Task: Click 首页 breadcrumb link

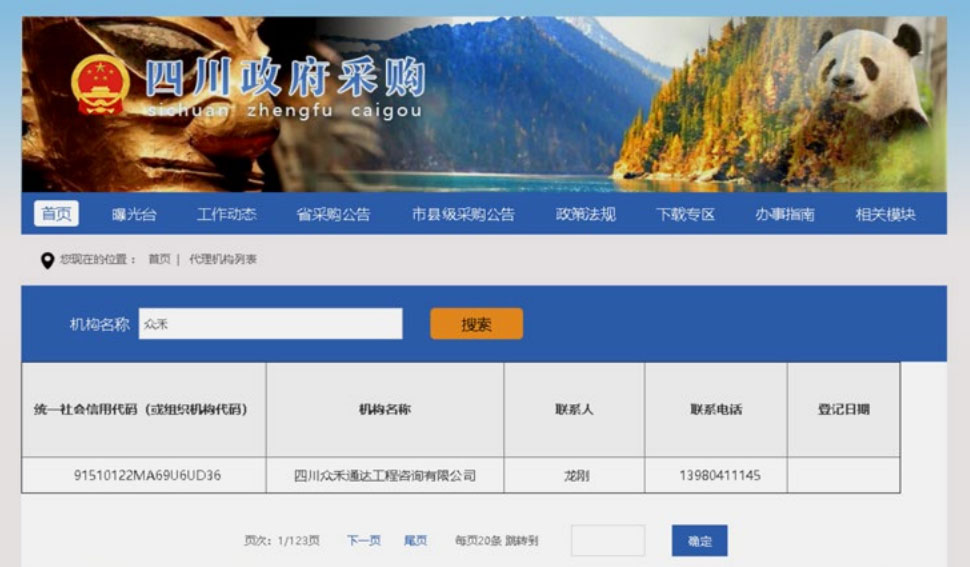Action: point(159,259)
